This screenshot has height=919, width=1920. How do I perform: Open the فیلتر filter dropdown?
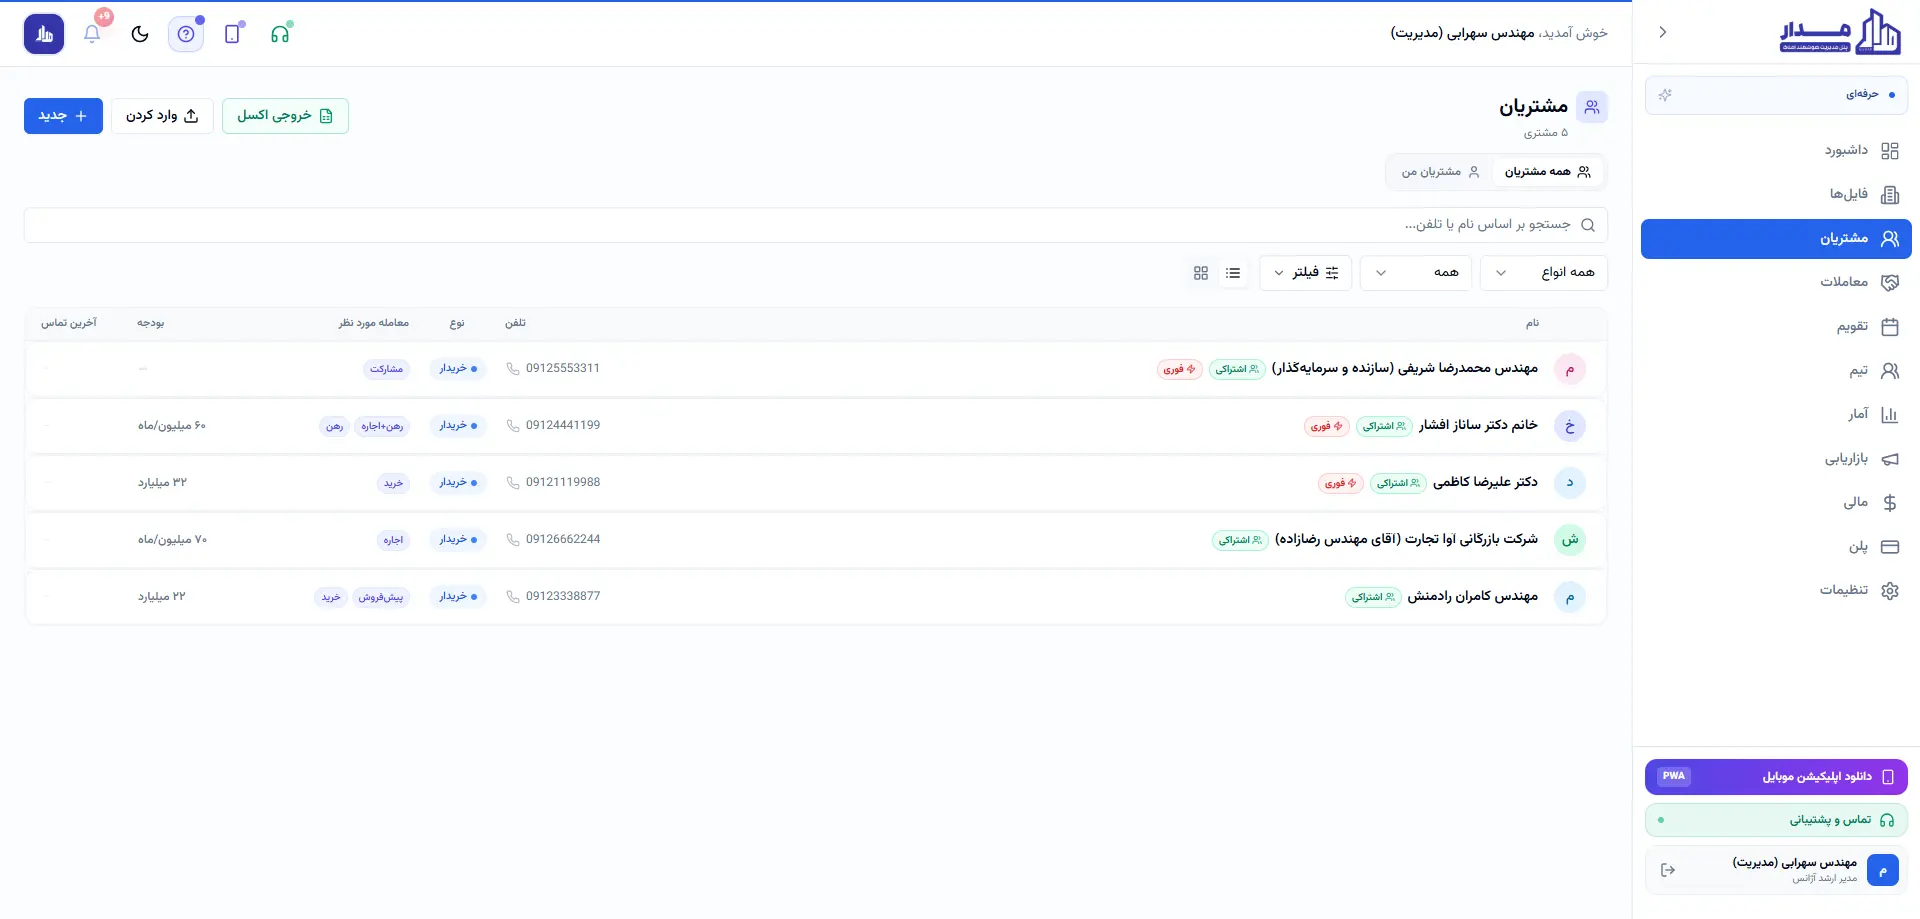tap(1306, 273)
